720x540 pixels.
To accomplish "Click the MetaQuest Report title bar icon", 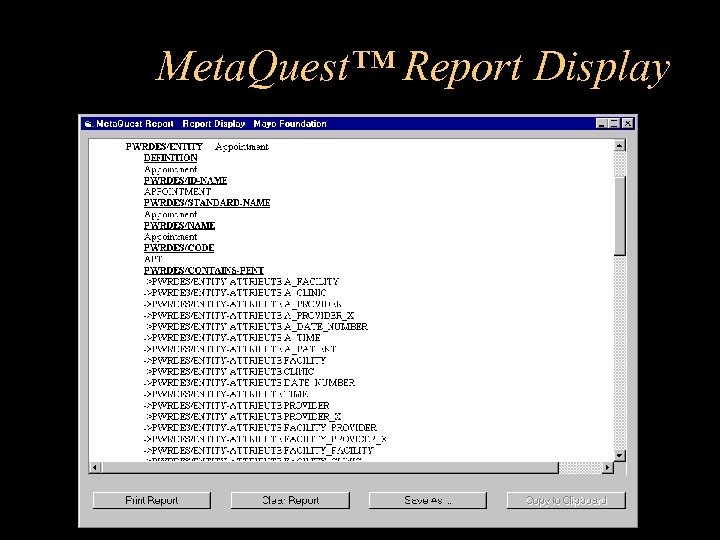I will point(89,124).
